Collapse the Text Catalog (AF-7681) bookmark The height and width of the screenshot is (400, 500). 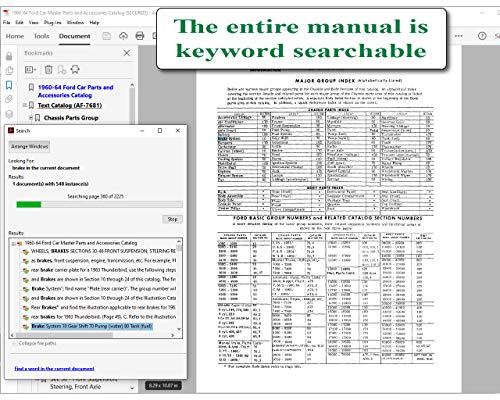[x=24, y=105]
